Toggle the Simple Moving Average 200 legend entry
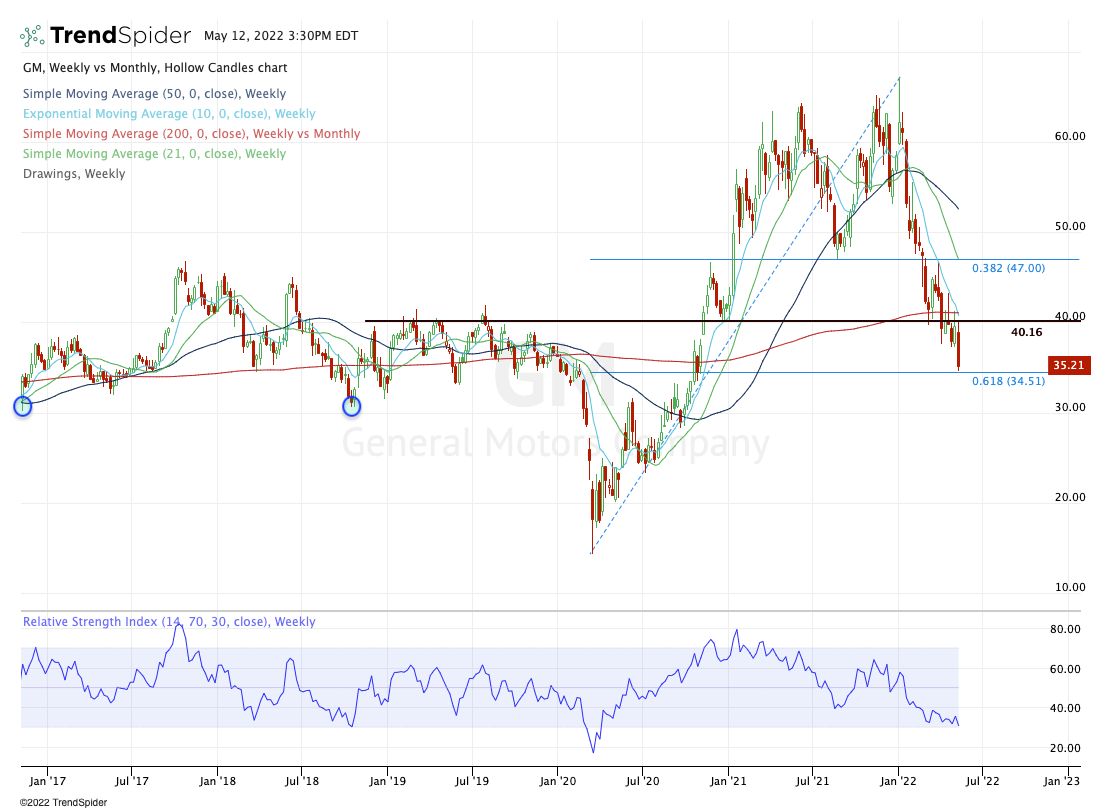The width and height of the screenshot is (1111, 812). 190,134
